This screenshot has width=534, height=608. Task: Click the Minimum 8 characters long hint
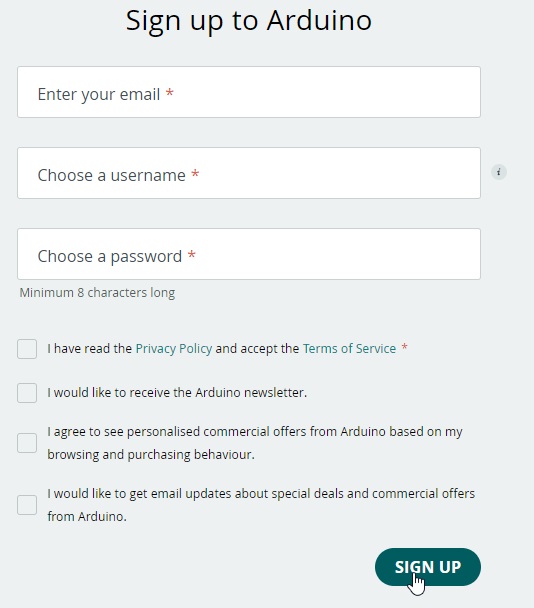pyautogui.click(x=97, y=292)
